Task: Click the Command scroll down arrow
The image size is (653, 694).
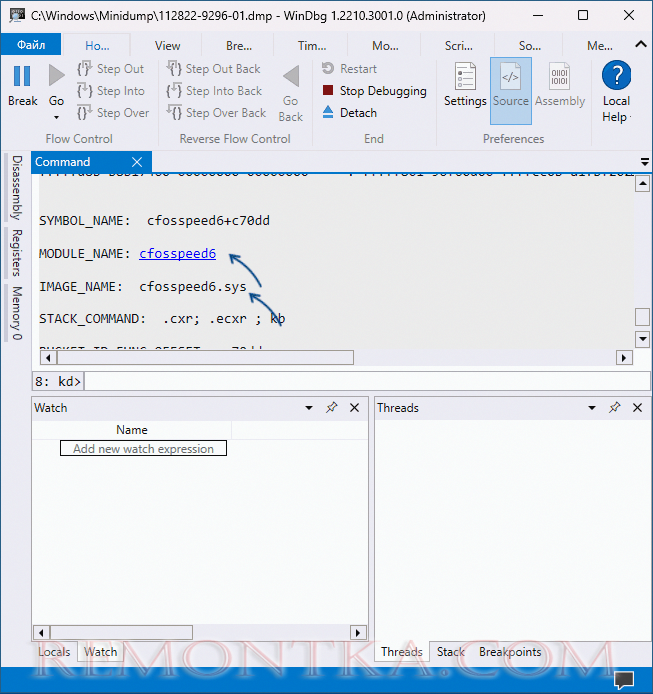Action: [642, 339]
